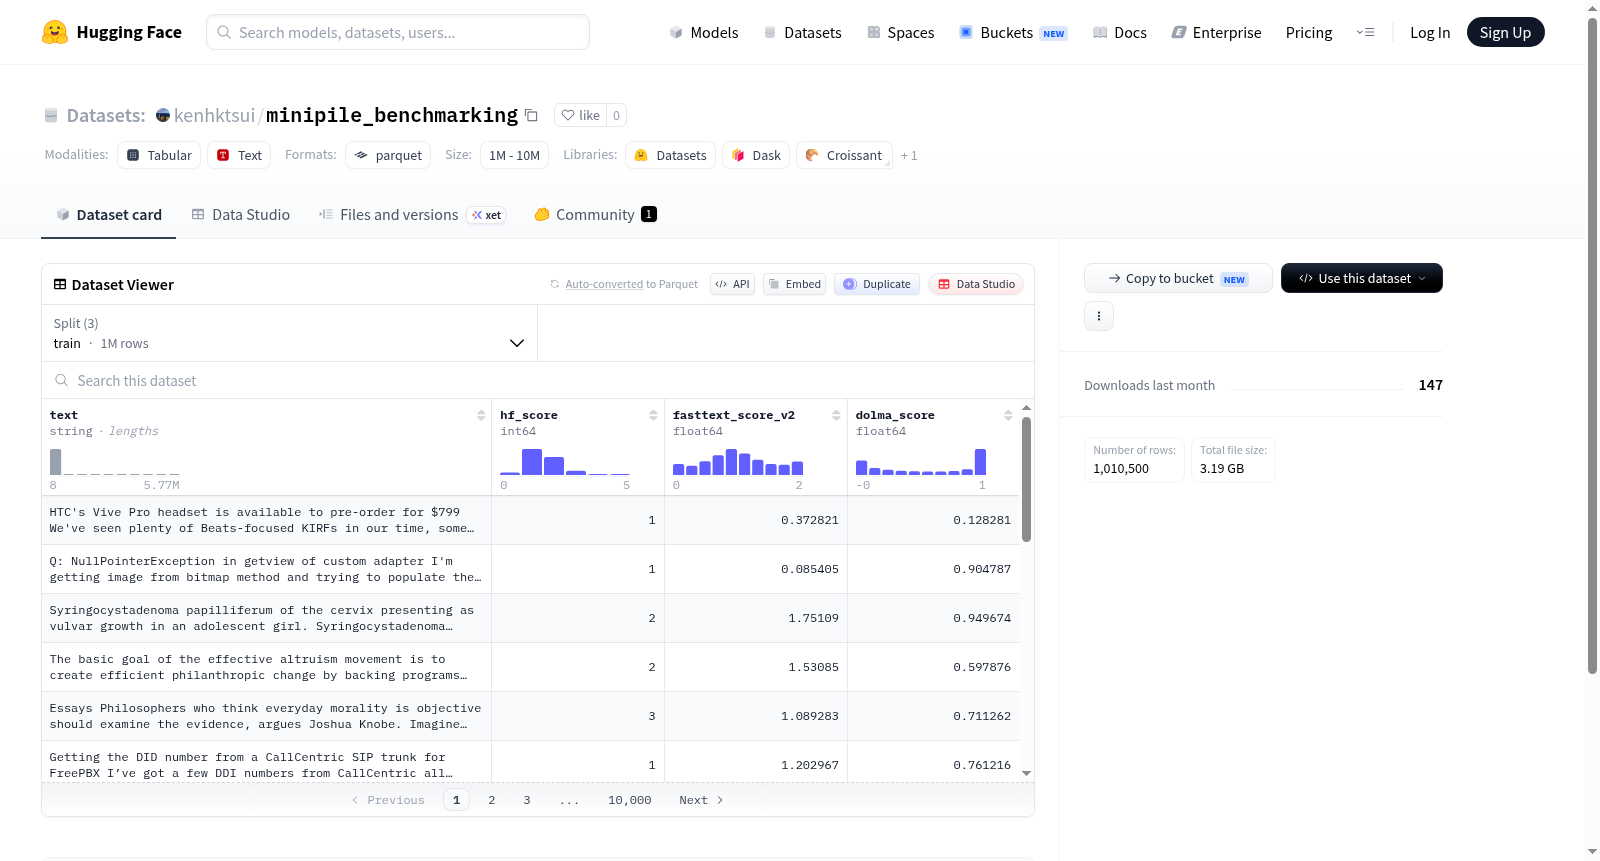This screenshot has width=1600, height=861.
Task: Sort by text column arrows icon
Action: (x=481, y=415)
